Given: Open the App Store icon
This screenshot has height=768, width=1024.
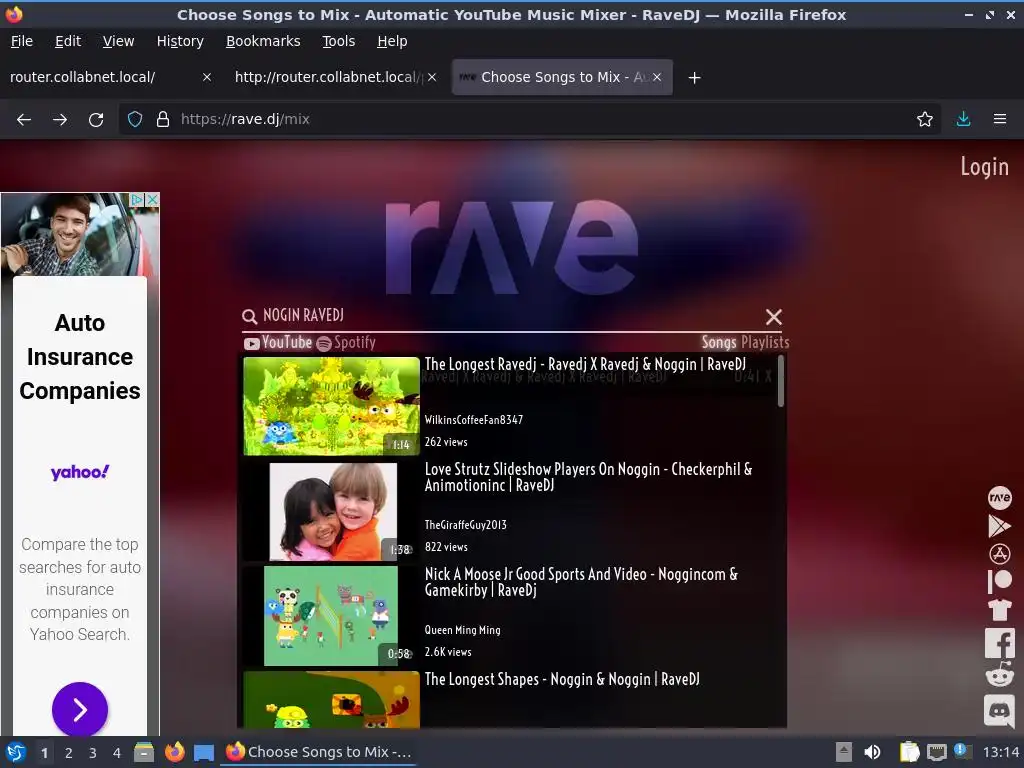Looking at the screenshot, I should [x=999, y=554].
